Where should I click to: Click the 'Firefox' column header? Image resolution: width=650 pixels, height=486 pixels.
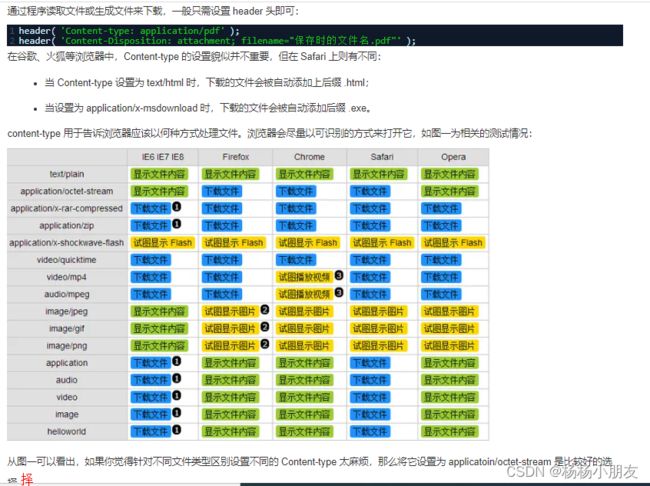[235, 157]
